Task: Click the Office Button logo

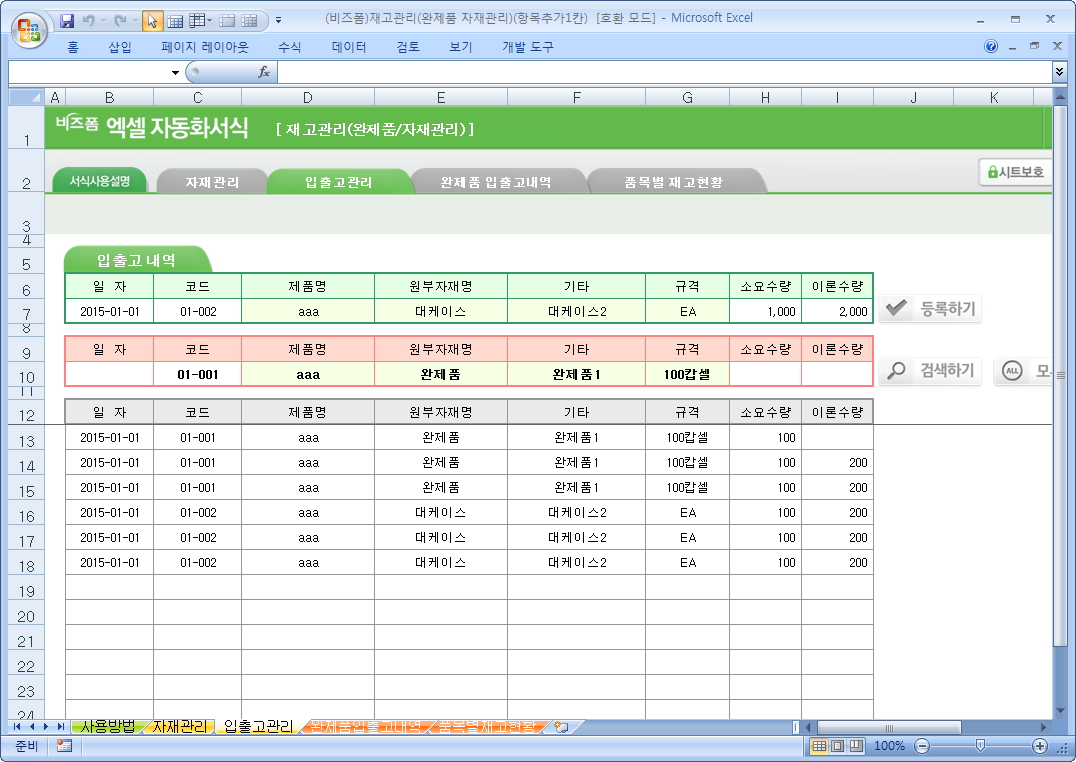Action: click(x=29, y=27)
